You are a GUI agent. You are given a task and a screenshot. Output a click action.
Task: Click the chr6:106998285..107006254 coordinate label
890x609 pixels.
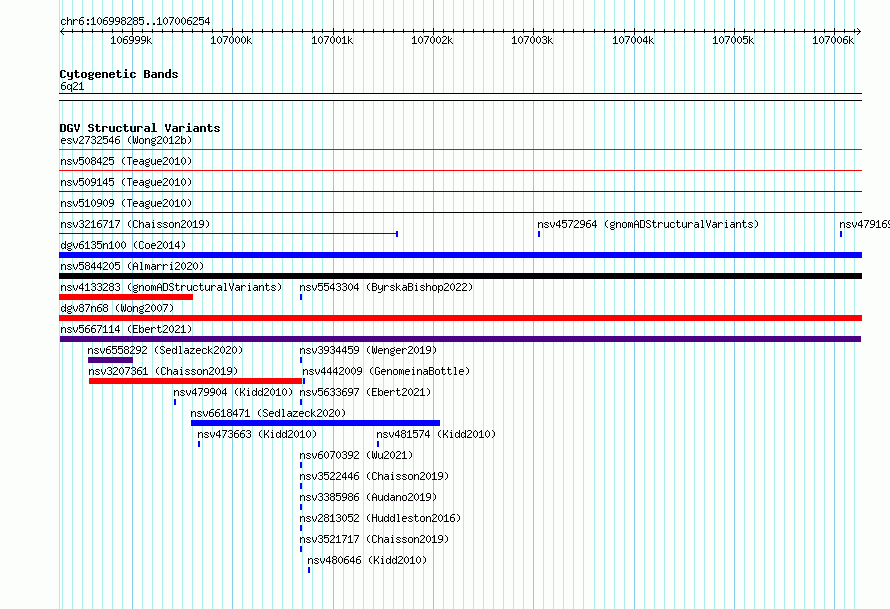tap(135, 21)
